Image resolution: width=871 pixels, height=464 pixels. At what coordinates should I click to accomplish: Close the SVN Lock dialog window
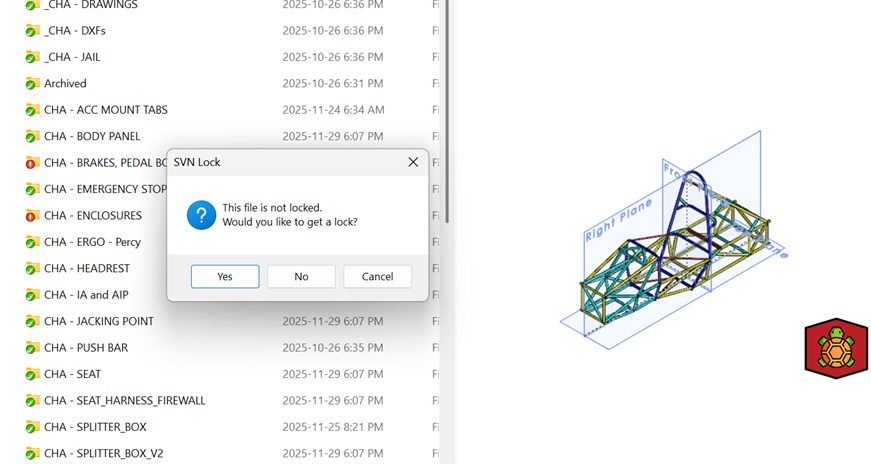(x=413, y=162)
